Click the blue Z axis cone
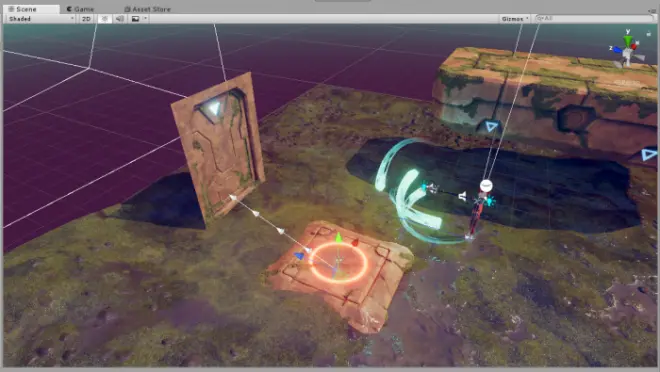The image size is (660, 372). [617, 50]
